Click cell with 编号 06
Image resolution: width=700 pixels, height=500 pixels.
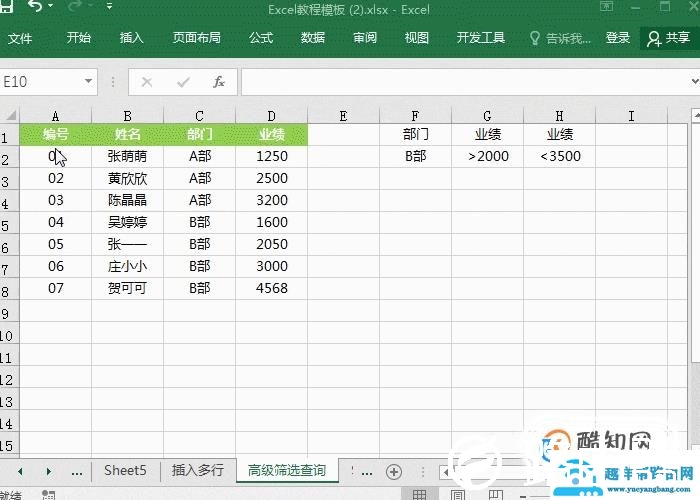(55, 266)
